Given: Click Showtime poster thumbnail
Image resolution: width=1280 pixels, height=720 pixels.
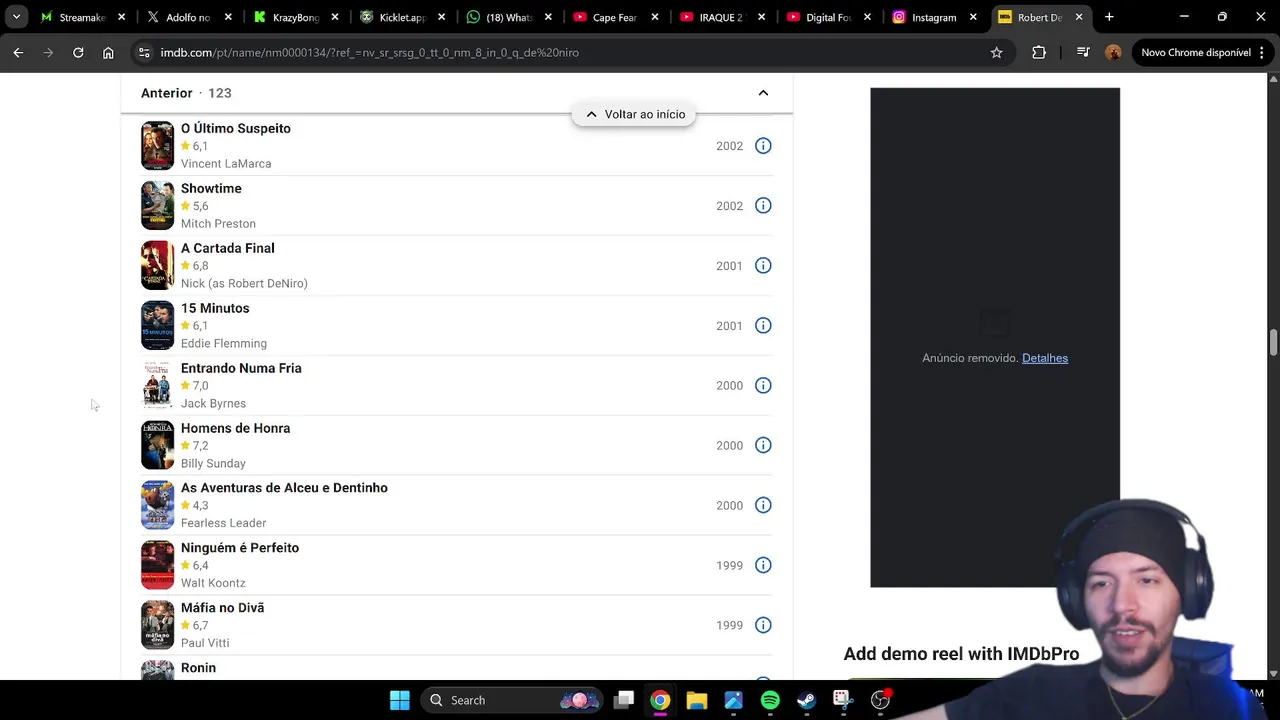Looking at the screenshot, I should [157, 206].
